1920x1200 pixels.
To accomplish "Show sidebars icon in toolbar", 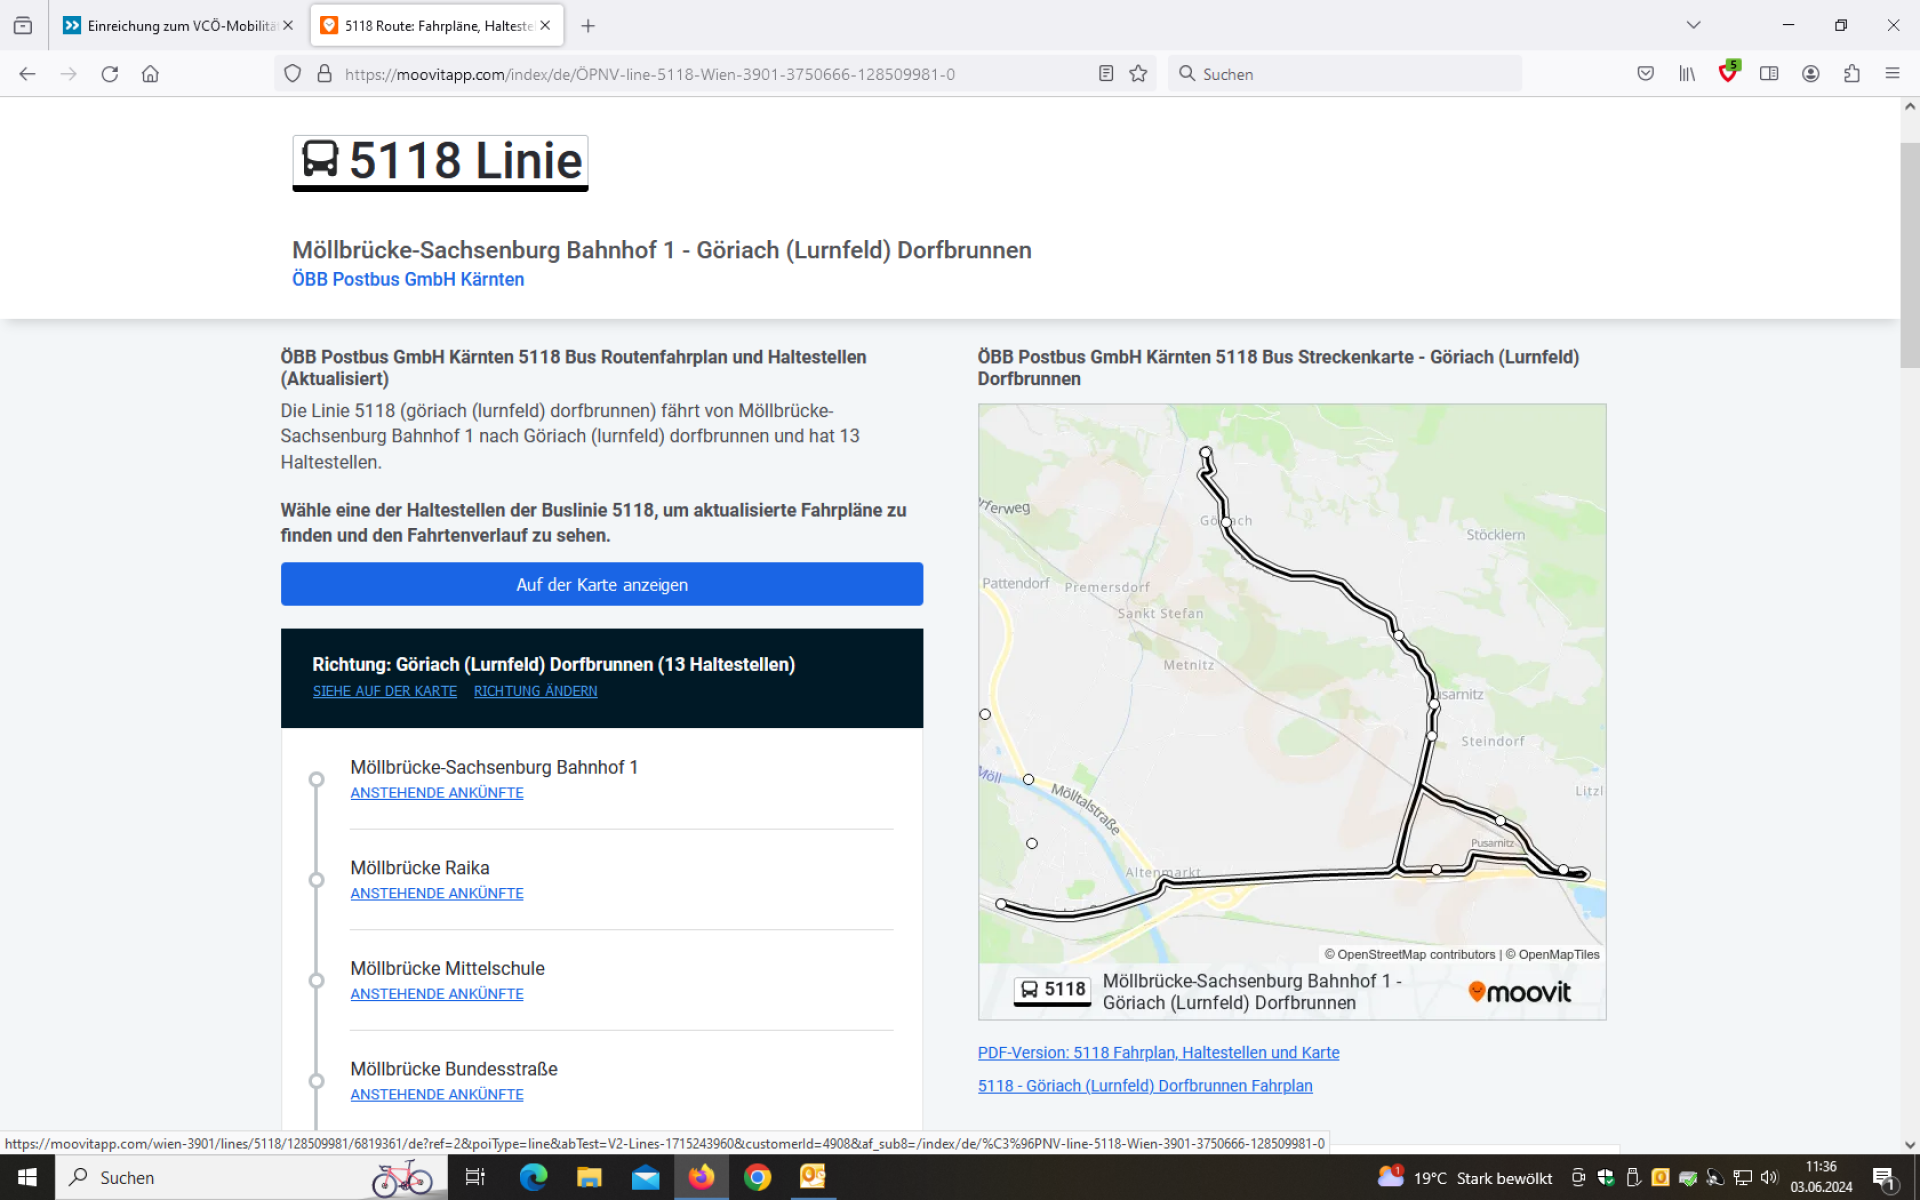I will click(x=1769, y=74).
